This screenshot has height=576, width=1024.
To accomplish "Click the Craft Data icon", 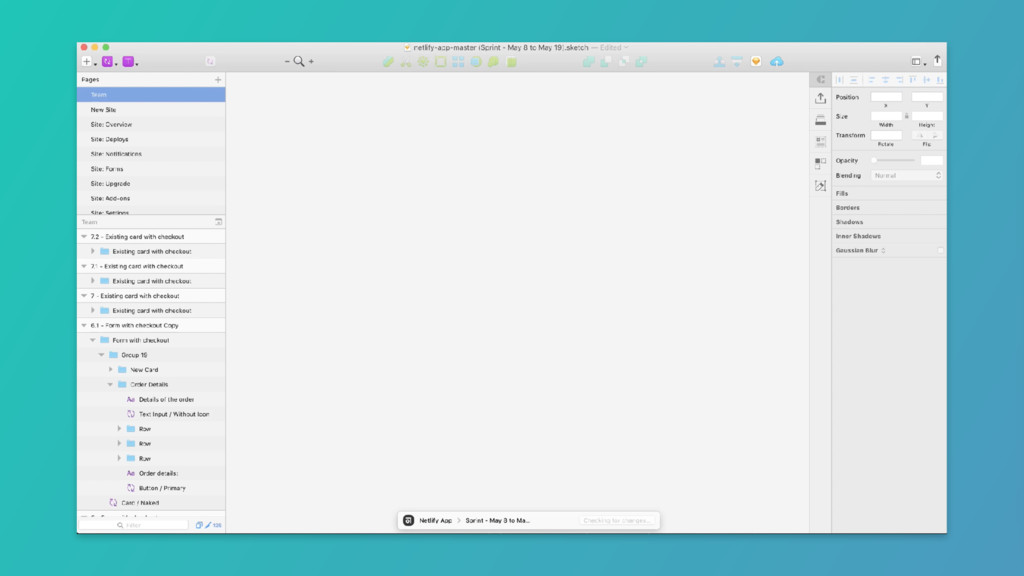I will pyautogui.click(x=821, y=141).
